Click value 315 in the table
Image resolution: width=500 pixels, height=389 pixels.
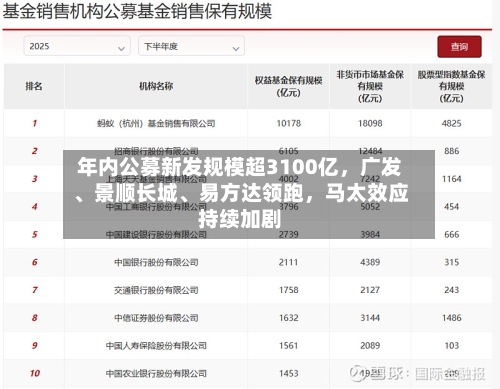[x=452, y=262]
